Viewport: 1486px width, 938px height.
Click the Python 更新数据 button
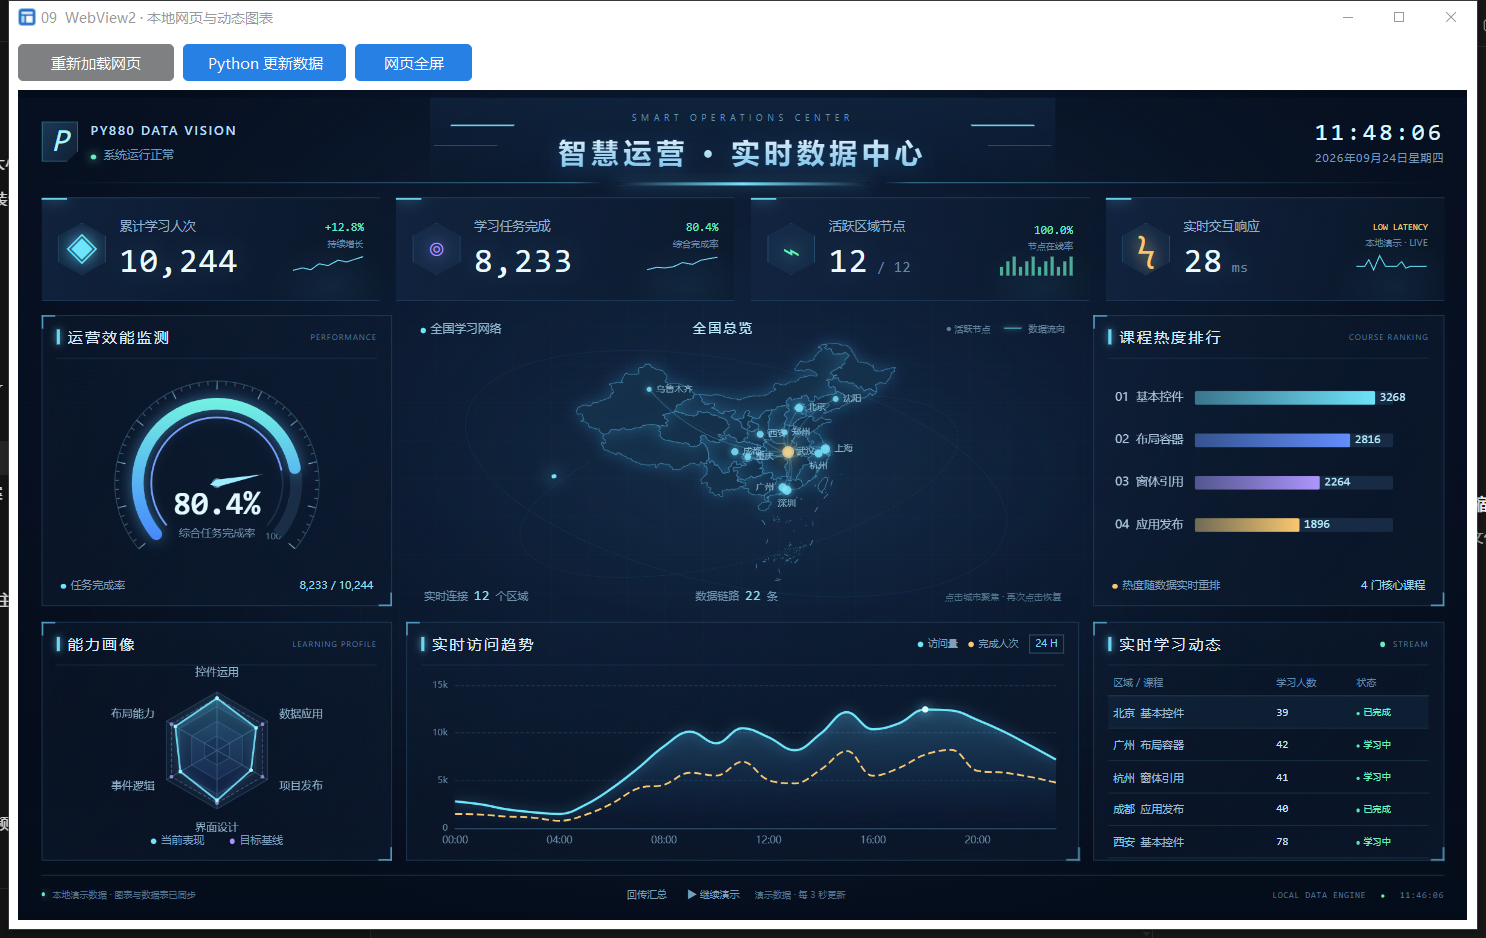point(265,63)
